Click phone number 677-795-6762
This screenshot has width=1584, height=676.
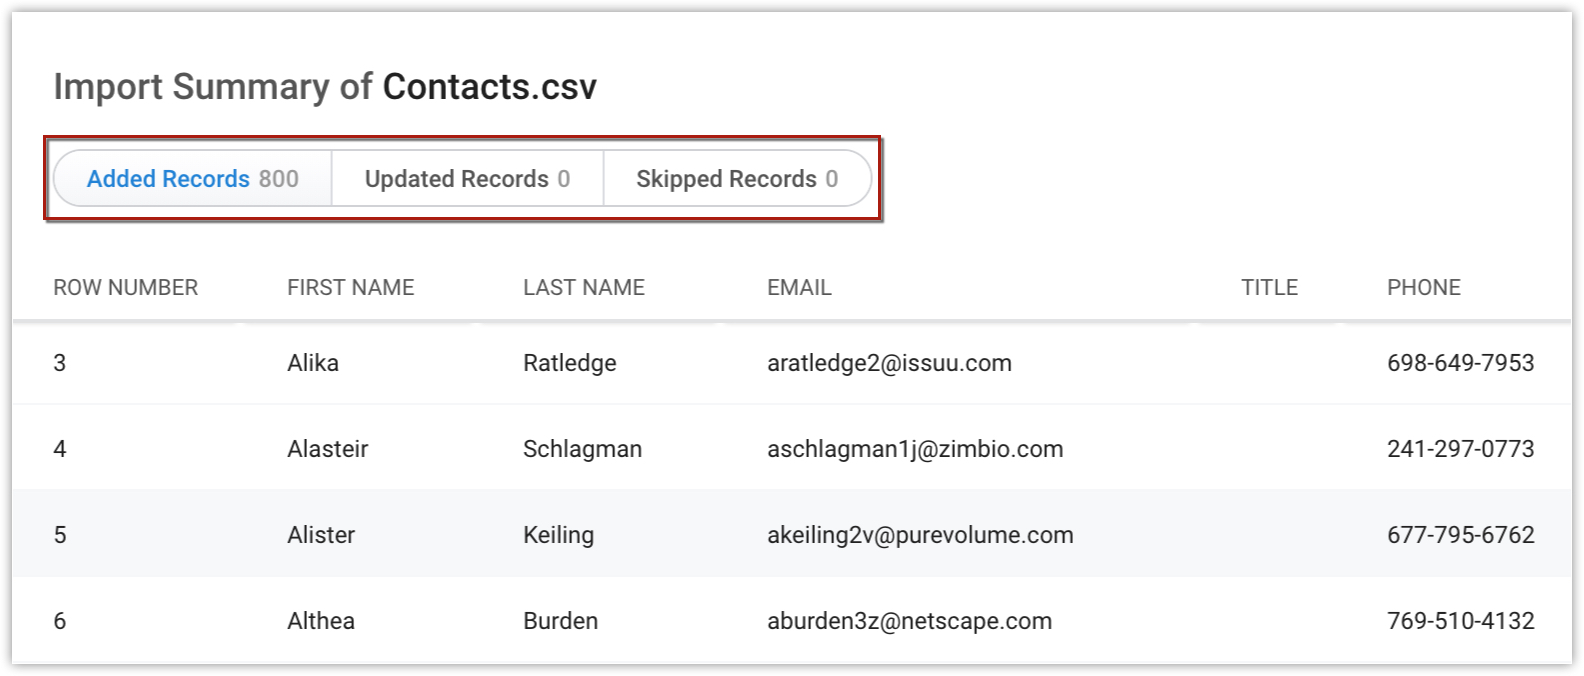click(x=1460, y=535)
